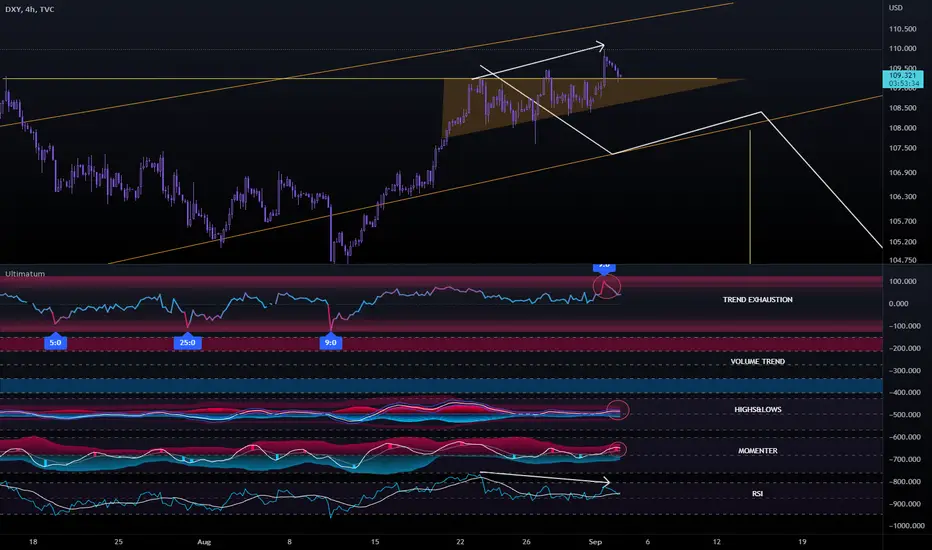Screen dimensions: 932x550
Task: Click the 12 date on time axis
Action: point(717,542)
